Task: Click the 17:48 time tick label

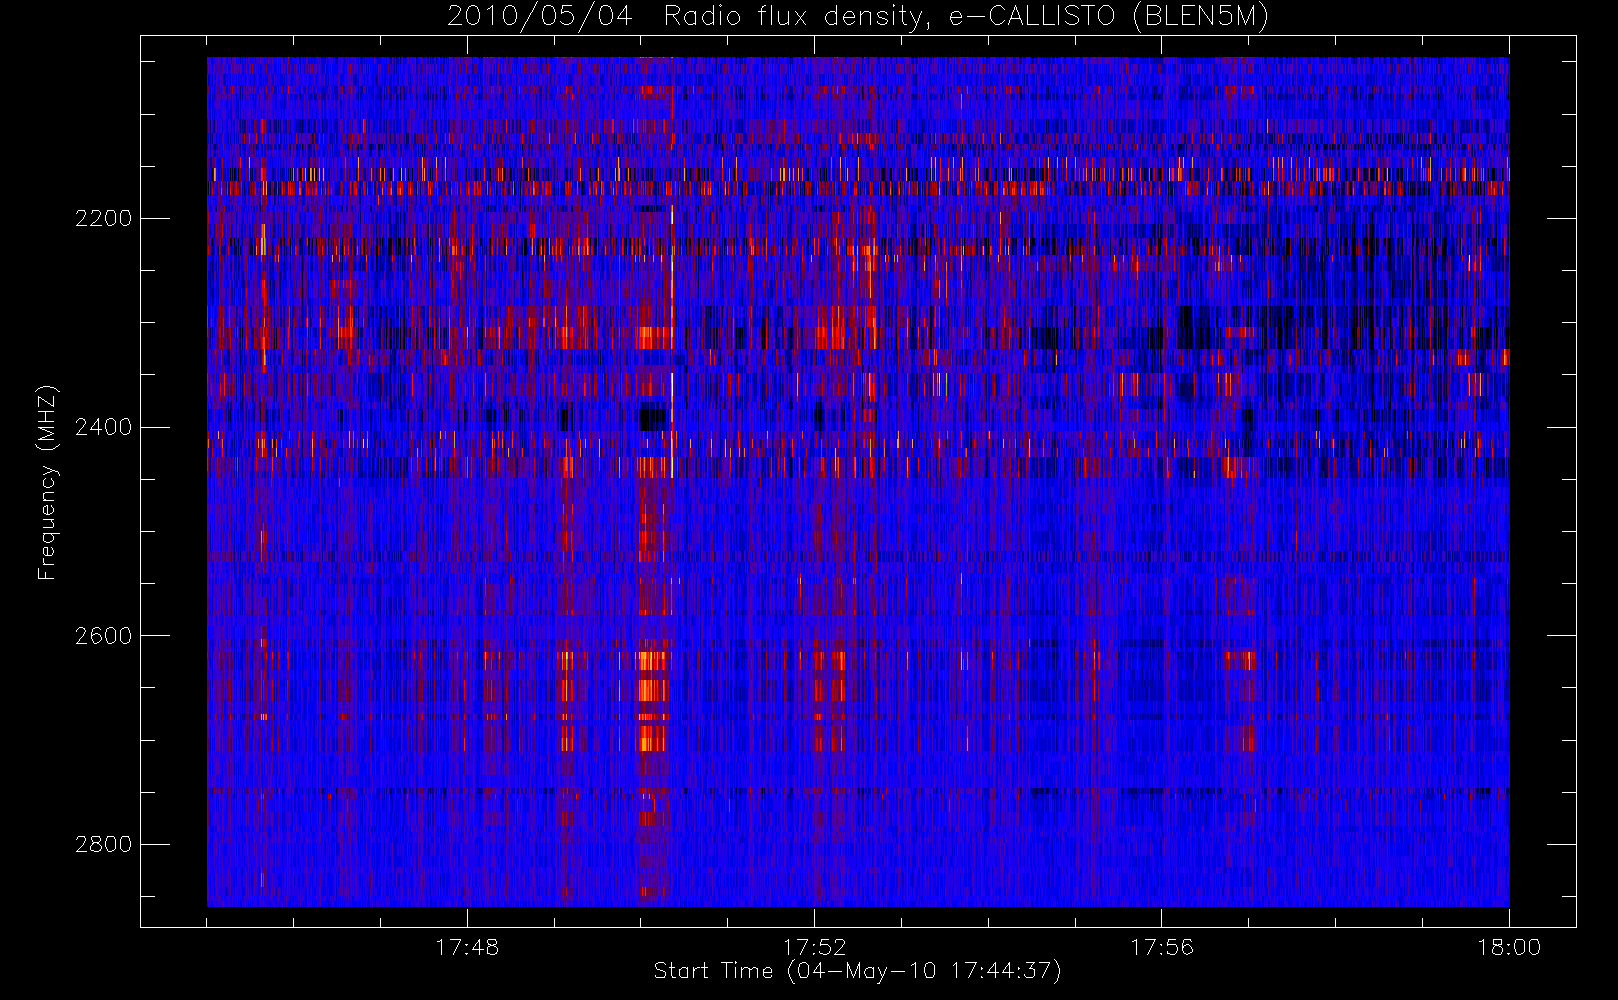Action: 467,947
